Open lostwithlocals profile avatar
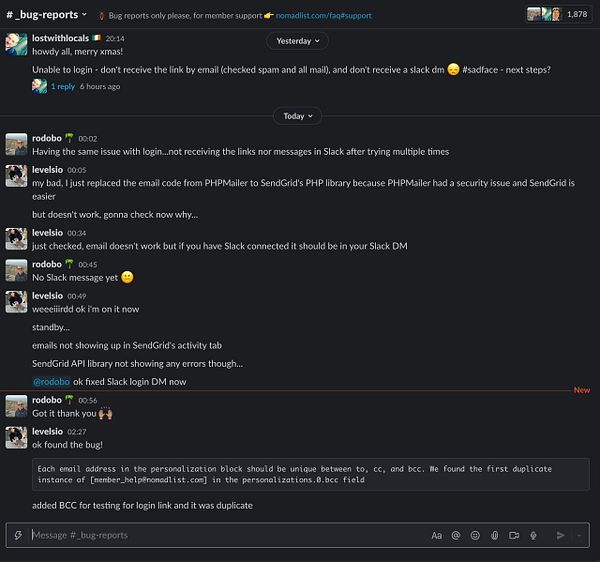Image resolution: width=600 pixels, height=562 pixels. pyautogui.click(x=16, y=46)
